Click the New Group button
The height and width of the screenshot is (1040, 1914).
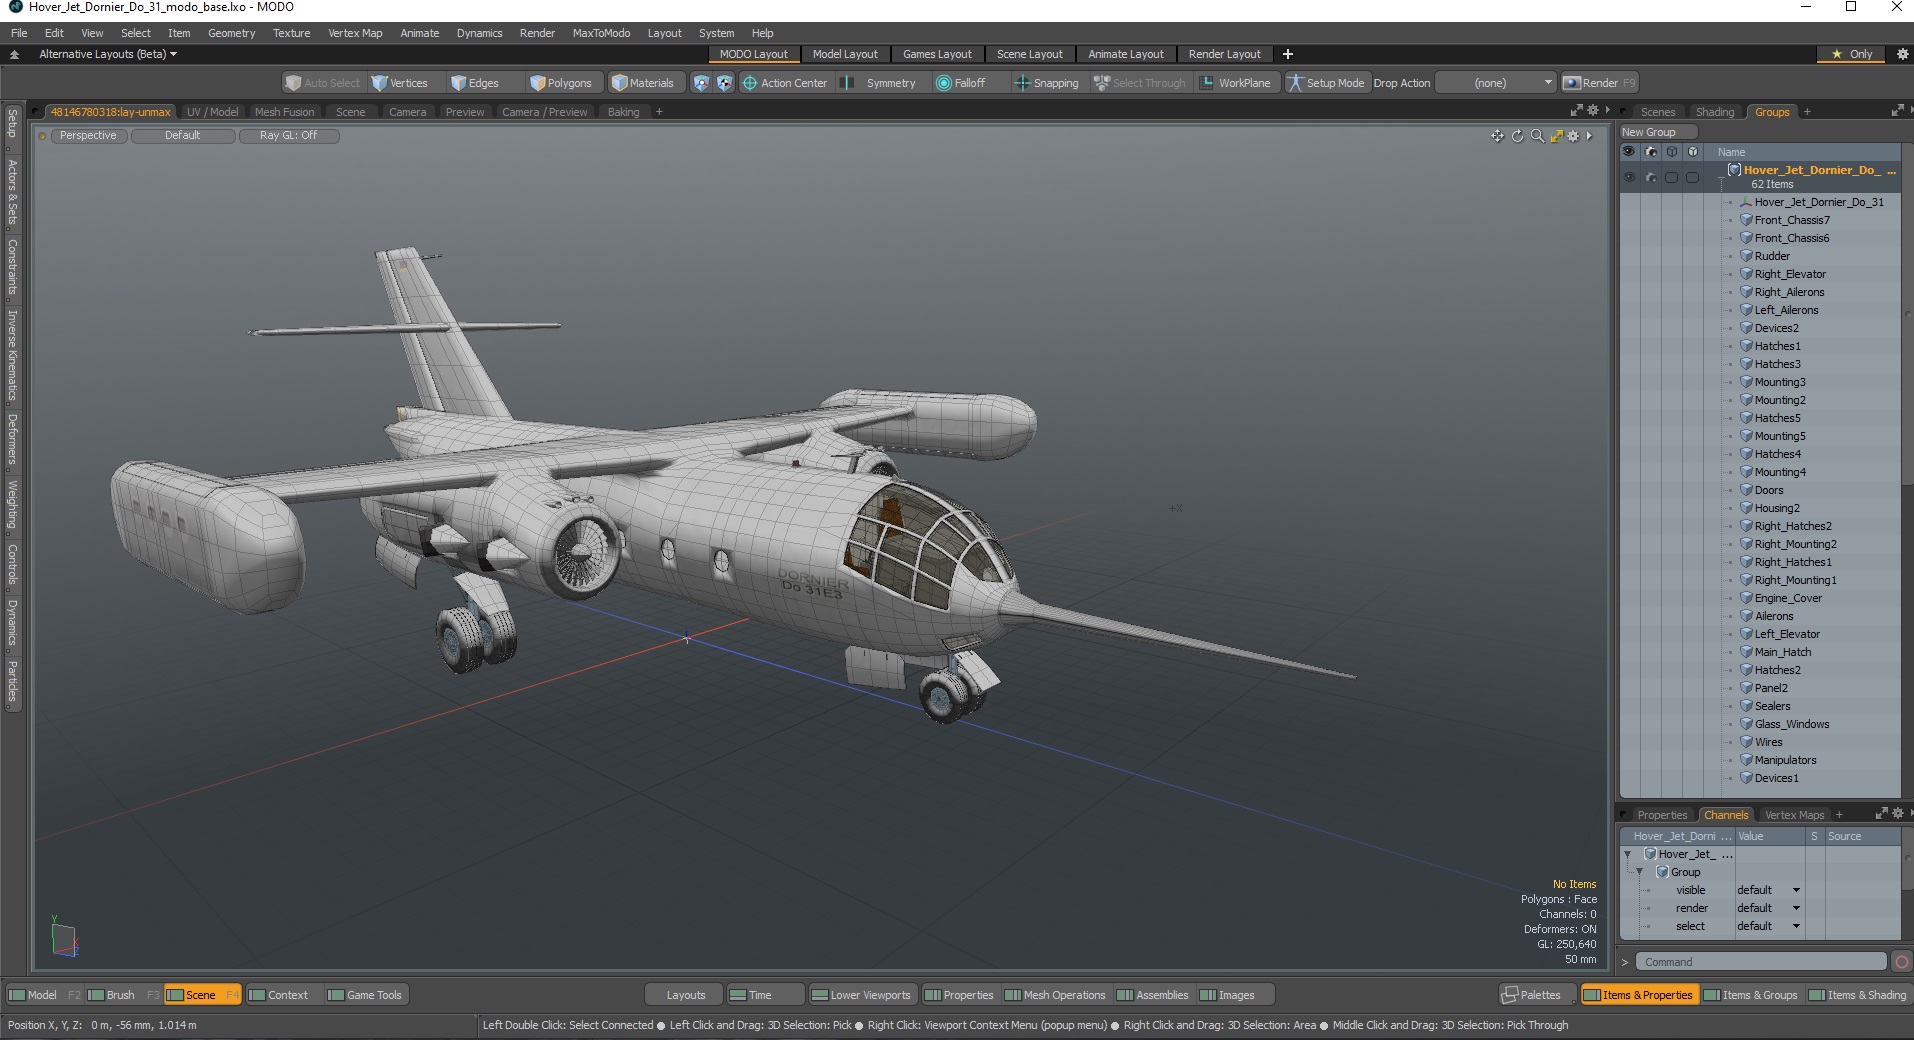[1658, 132]
